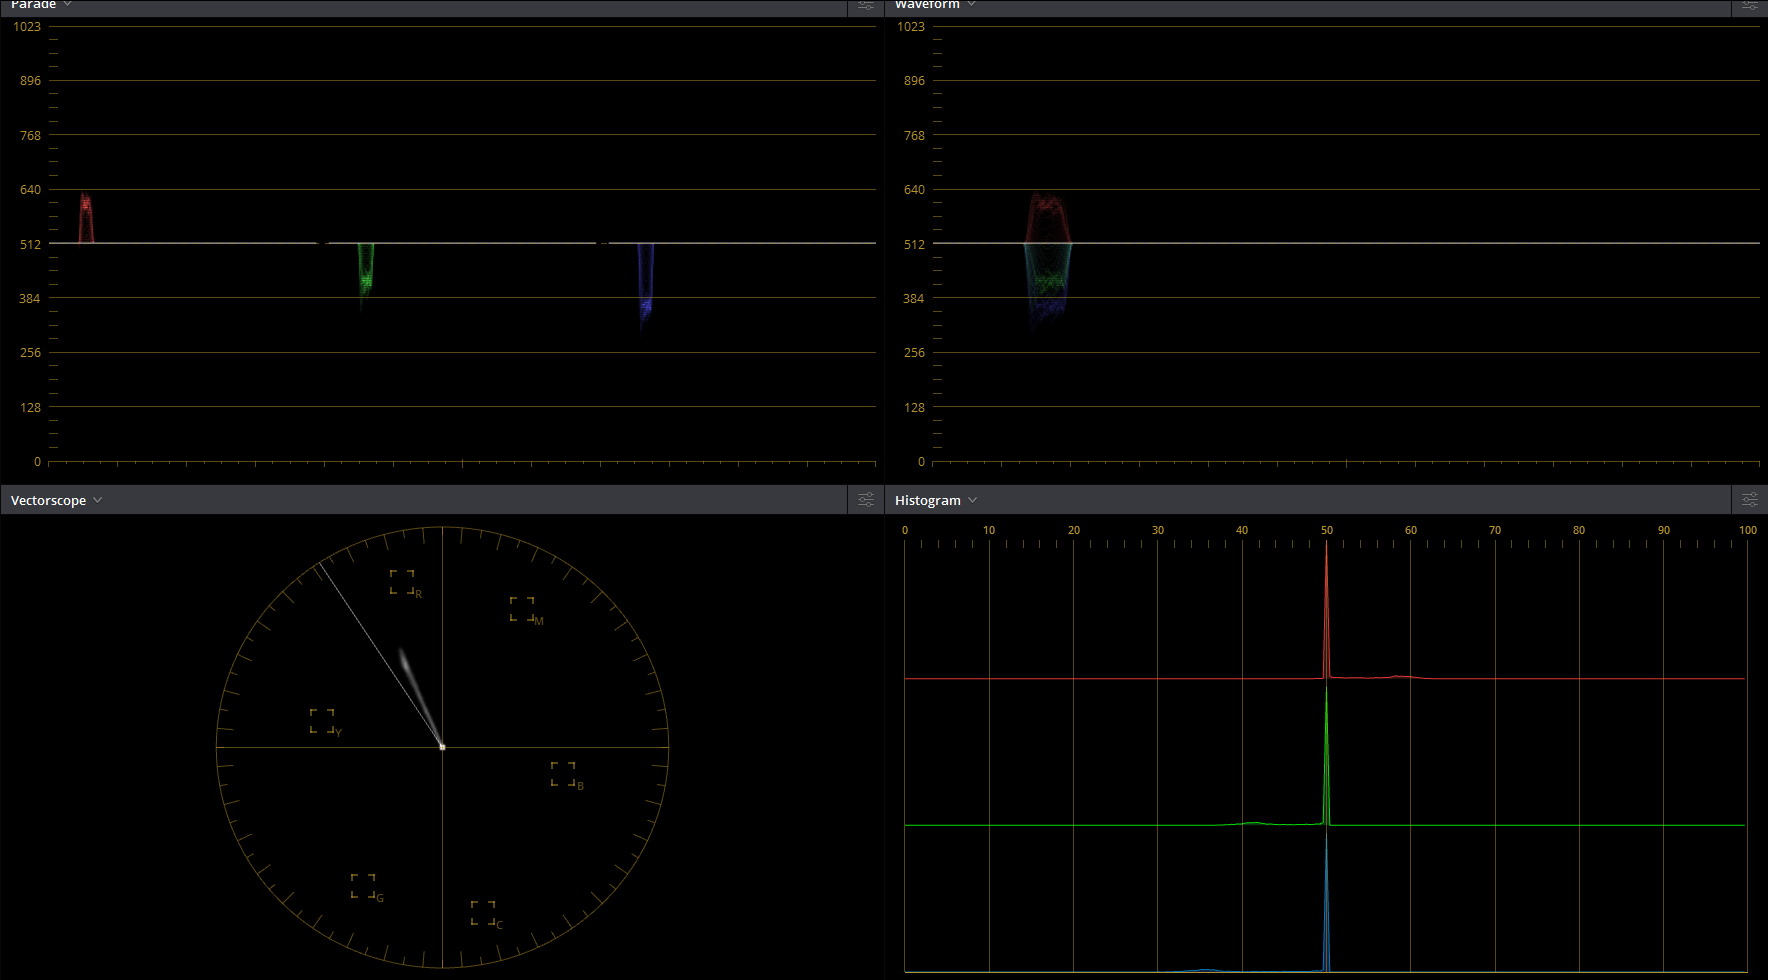Click the 20 mark on Histogram scale
1768x980 pixels.
point(1074,530)
